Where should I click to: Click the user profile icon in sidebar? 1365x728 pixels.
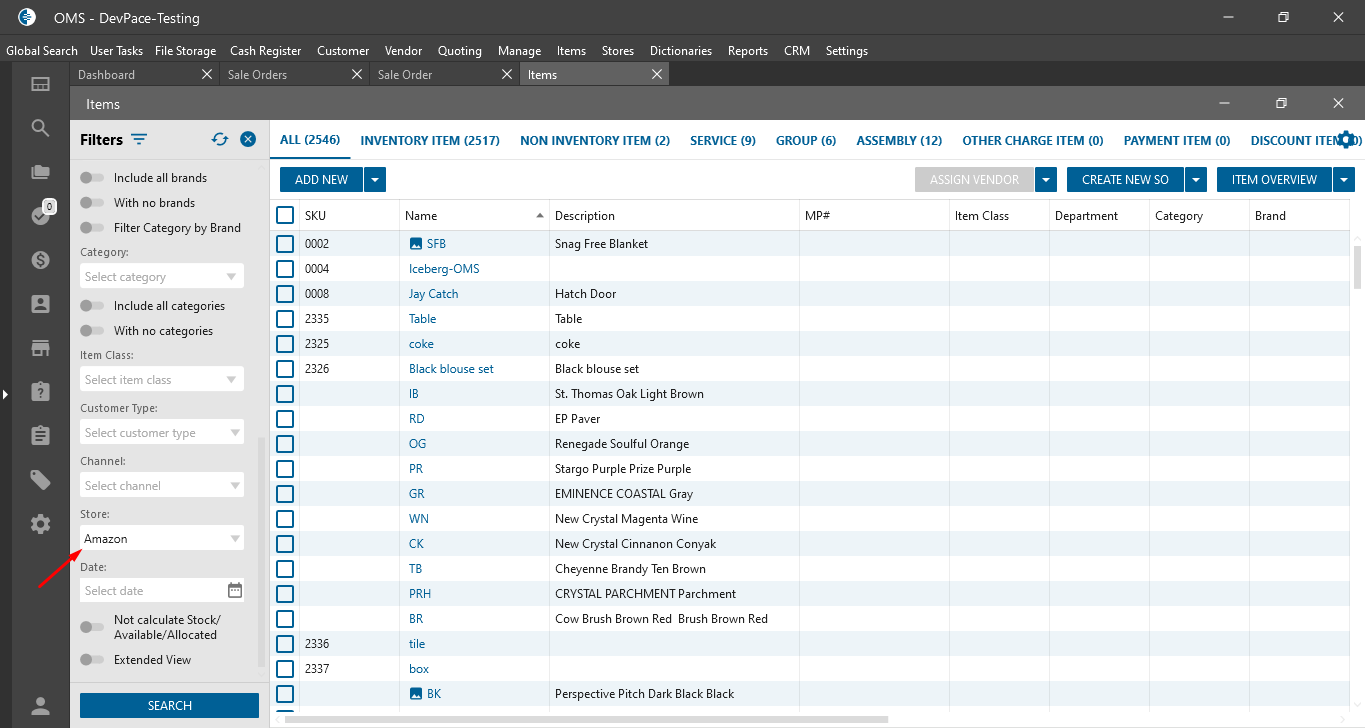point(40,706)
